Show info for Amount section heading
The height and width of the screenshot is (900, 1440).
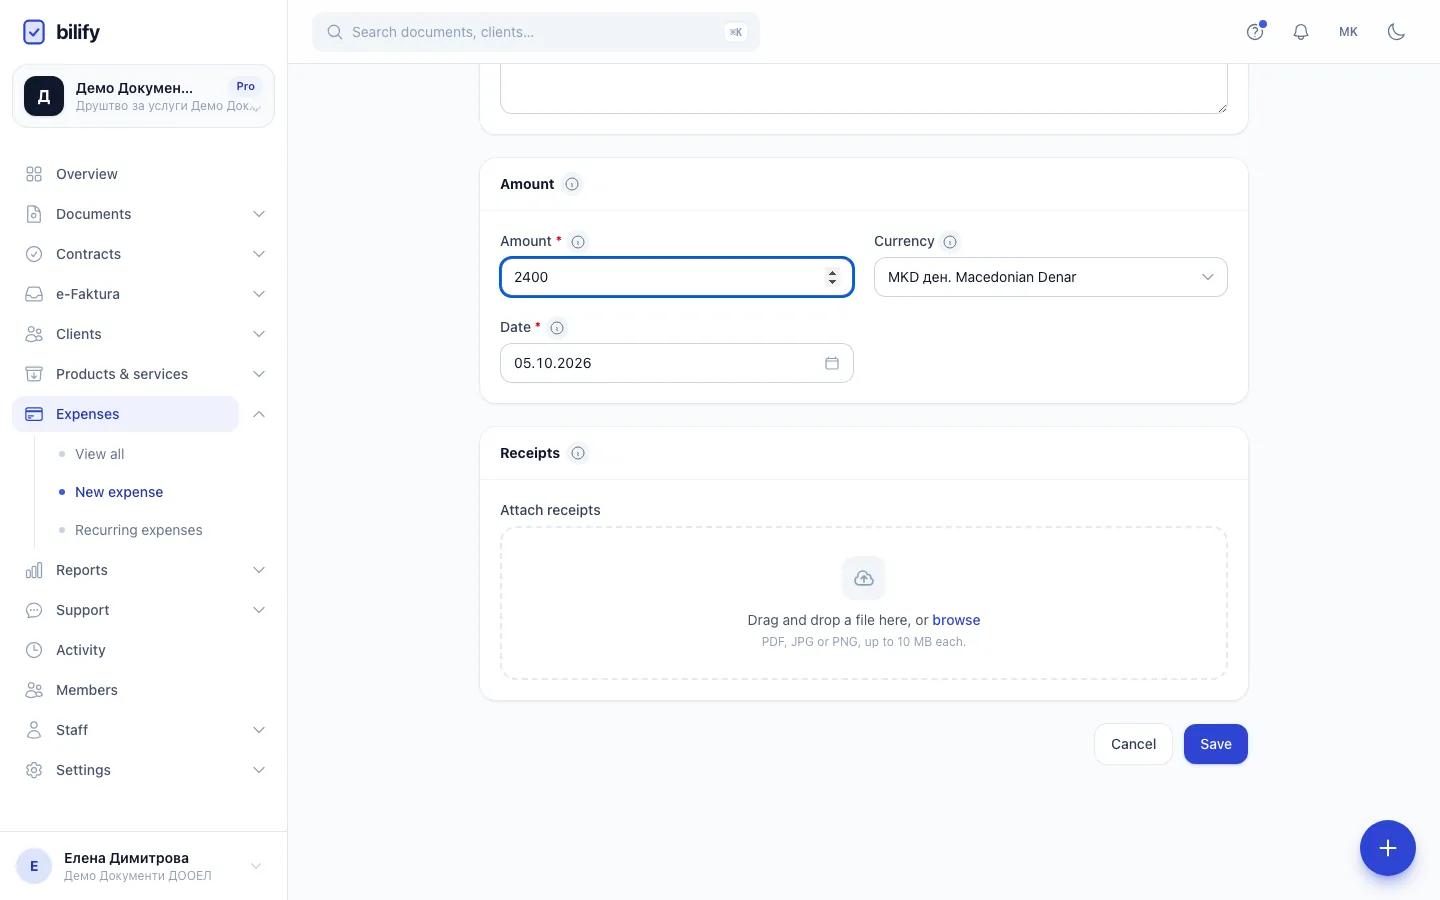(x=572, y=184)
